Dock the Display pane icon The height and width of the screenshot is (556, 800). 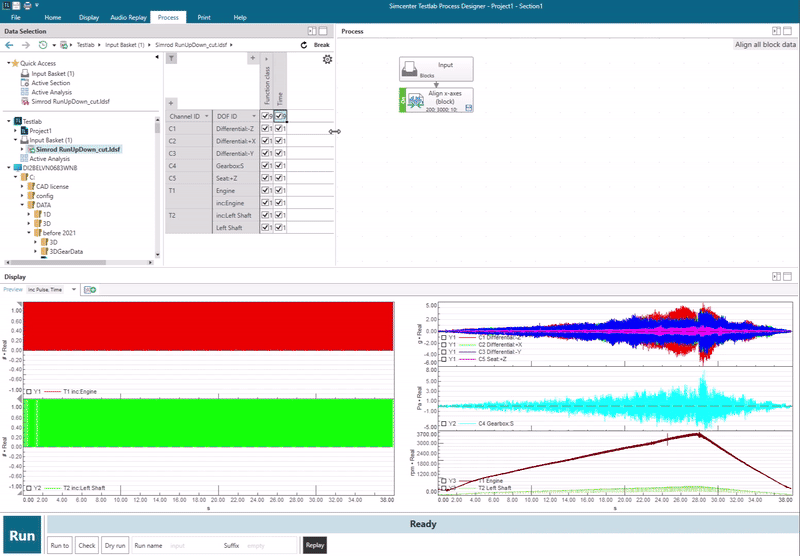(x=777, y=276)
